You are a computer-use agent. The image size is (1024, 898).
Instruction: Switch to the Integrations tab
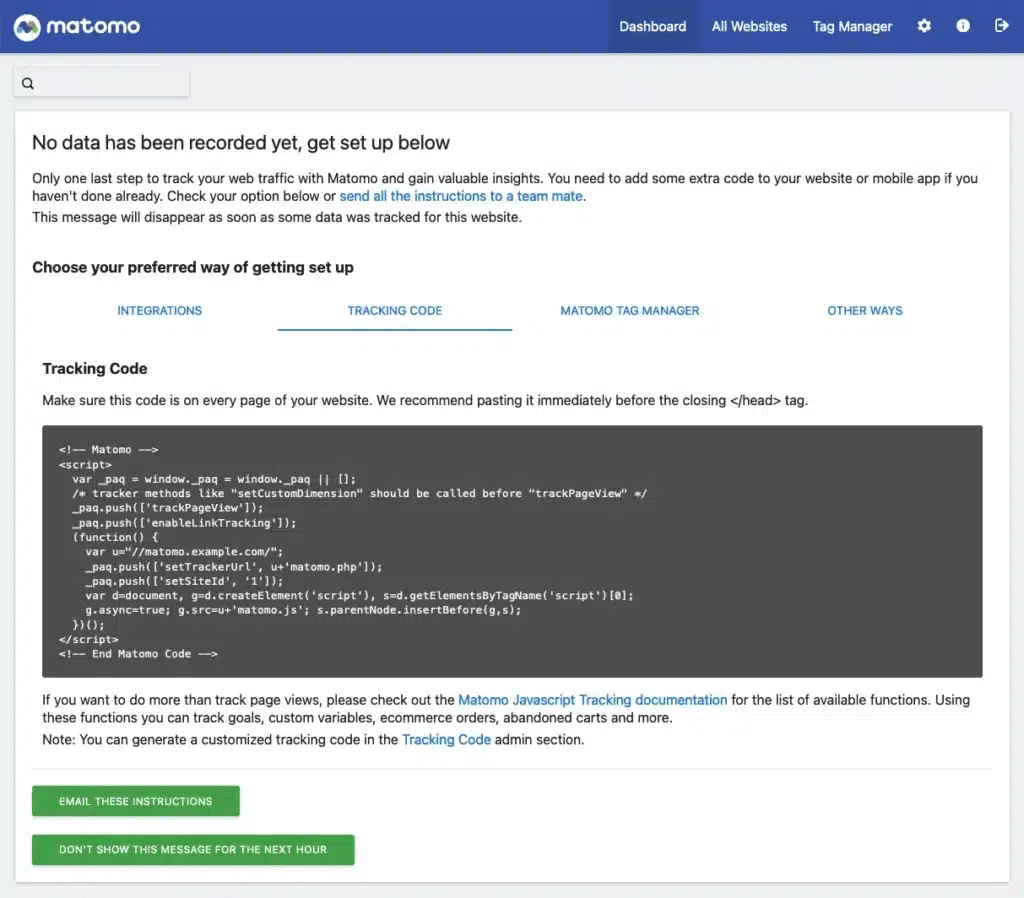pyautogui.click(x=160, y=311)
